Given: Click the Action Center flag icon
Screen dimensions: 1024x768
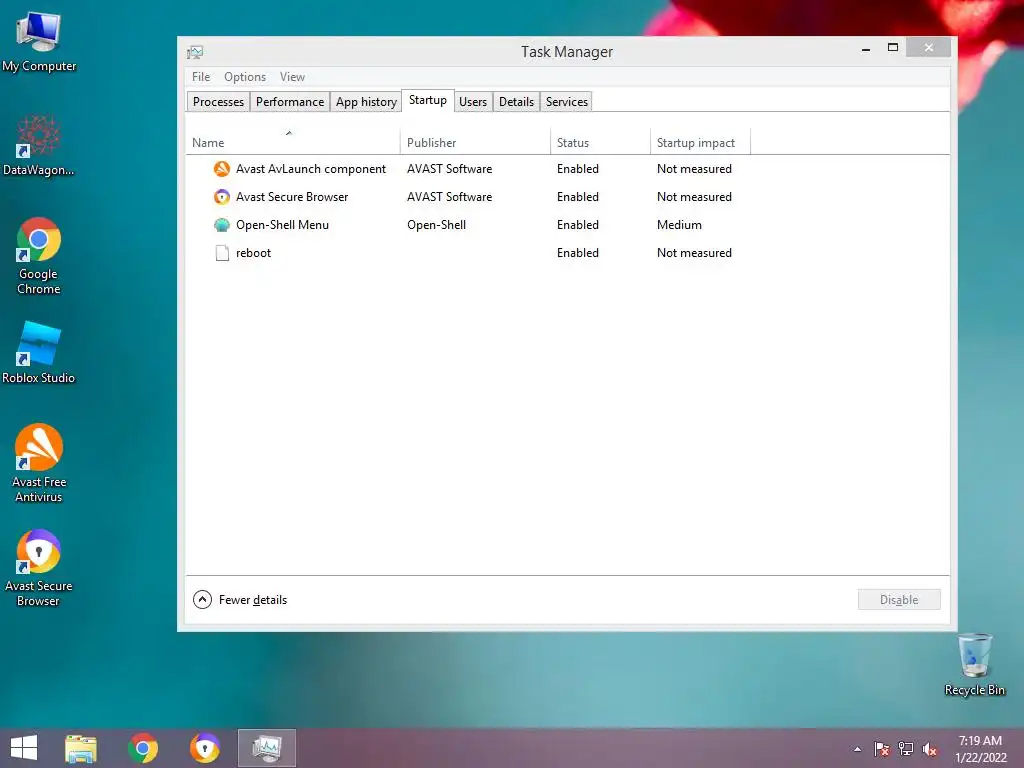Looking at the screenshot, I should 882,749.
